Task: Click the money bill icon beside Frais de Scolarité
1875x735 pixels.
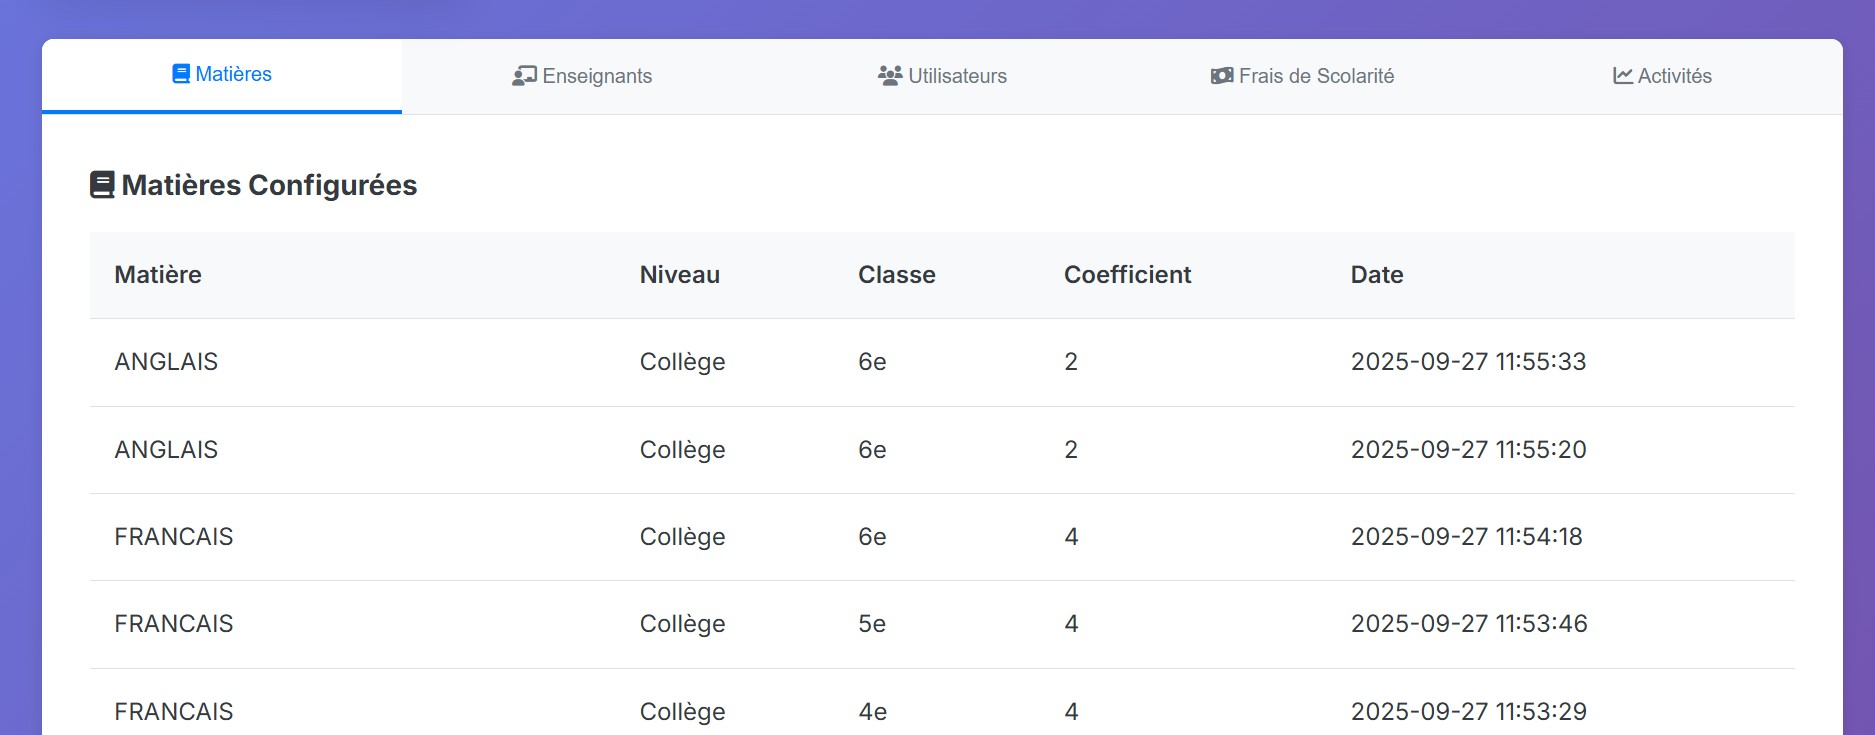Action: tap(1221, 76)
